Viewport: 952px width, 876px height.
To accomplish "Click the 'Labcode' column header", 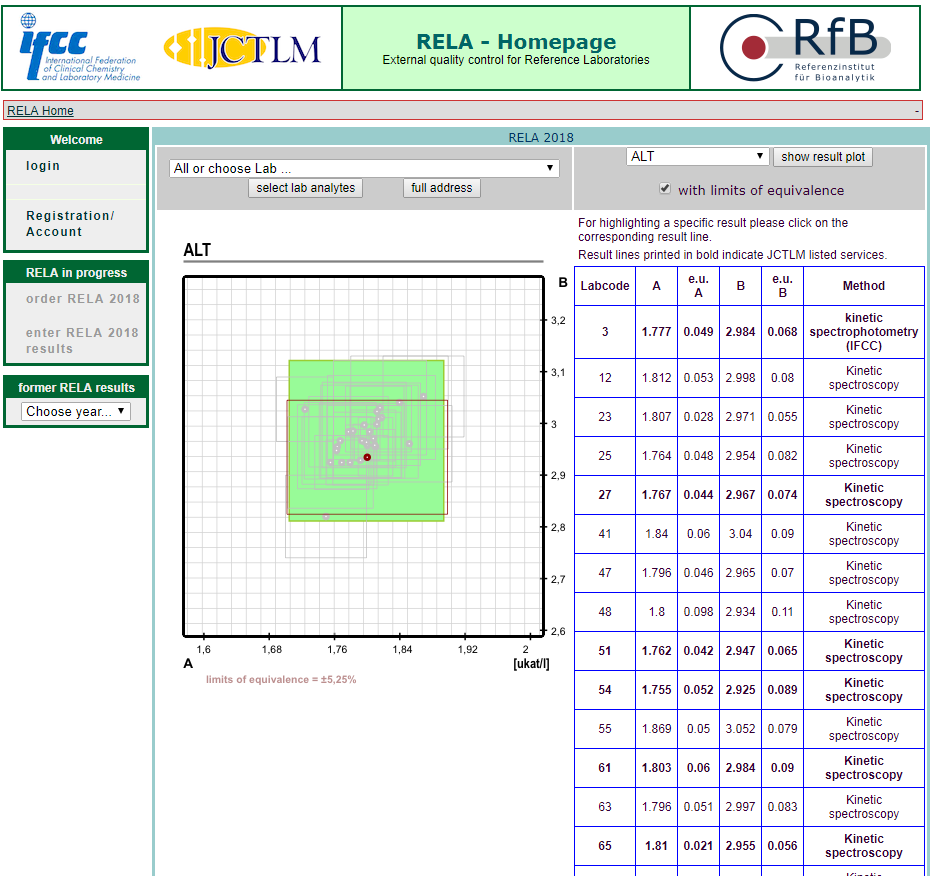I will [605, 285].
